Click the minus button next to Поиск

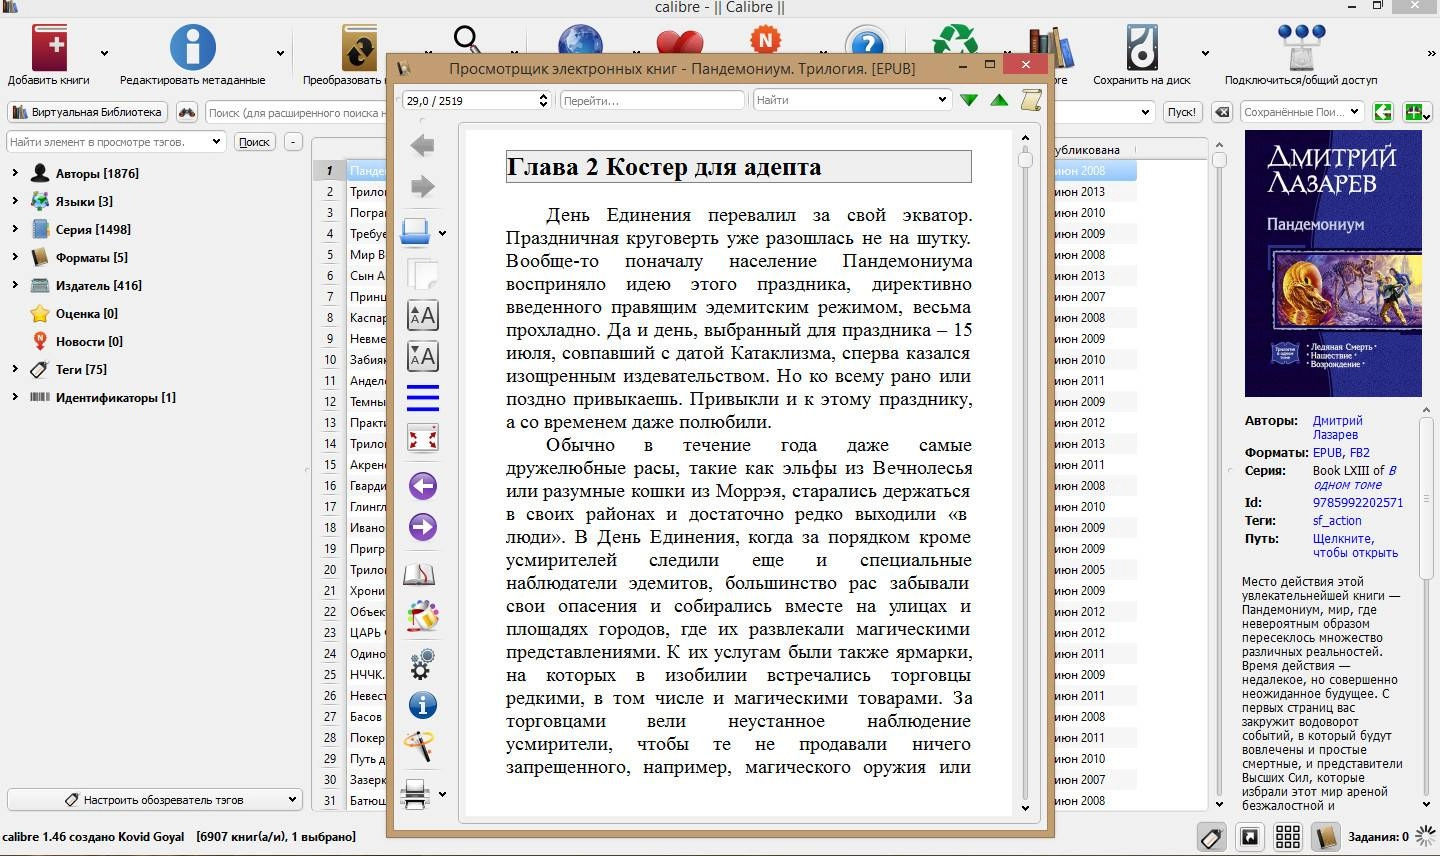(x=293, y=142)
